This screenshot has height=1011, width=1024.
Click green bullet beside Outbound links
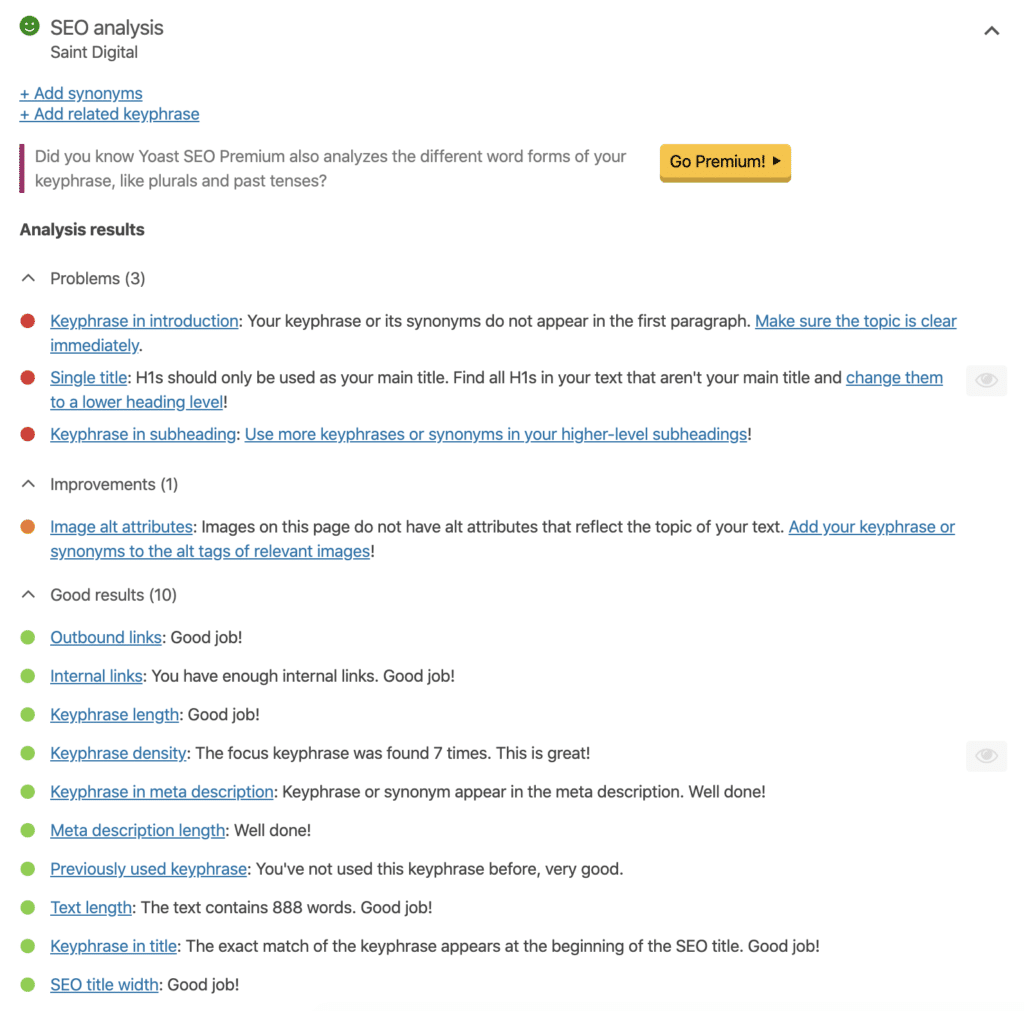pos(27,637)
